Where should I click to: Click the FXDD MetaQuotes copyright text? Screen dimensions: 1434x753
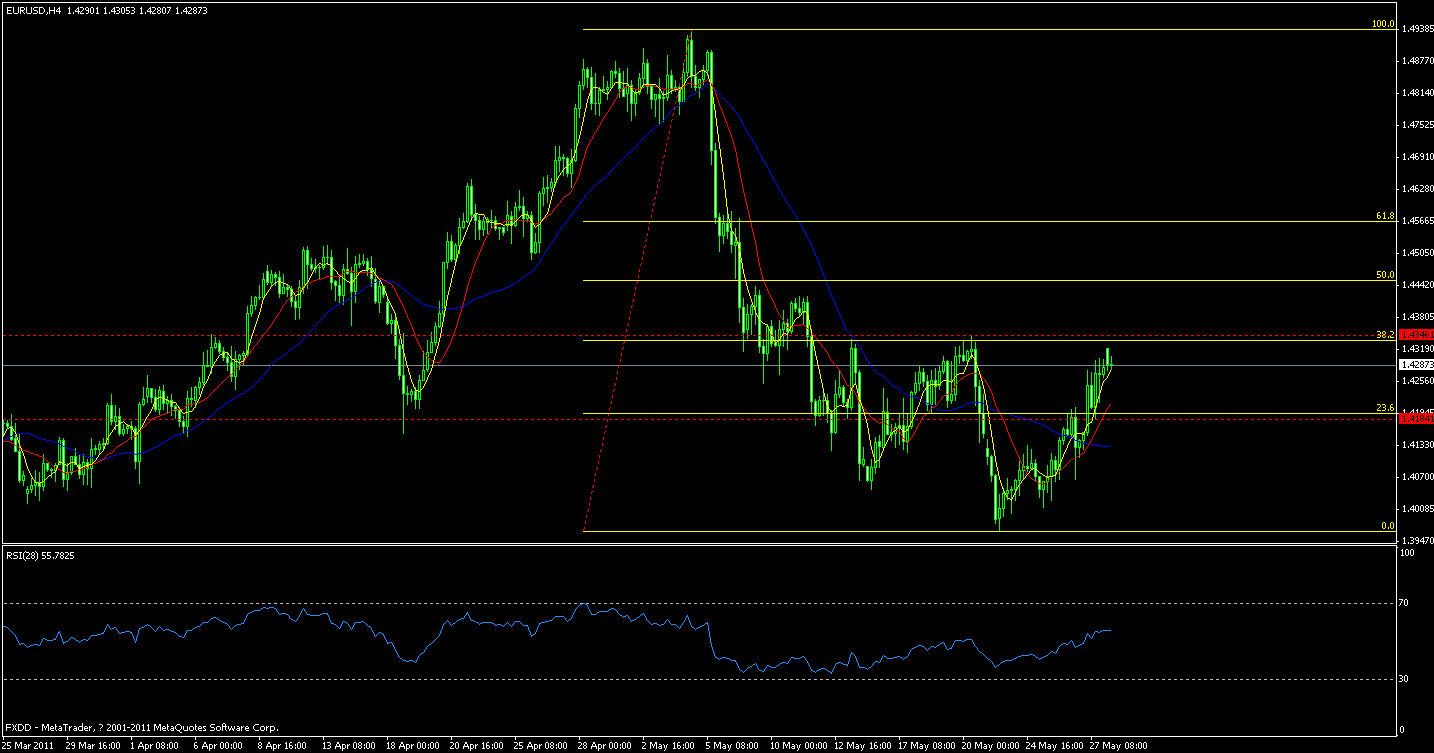(140, 727)
